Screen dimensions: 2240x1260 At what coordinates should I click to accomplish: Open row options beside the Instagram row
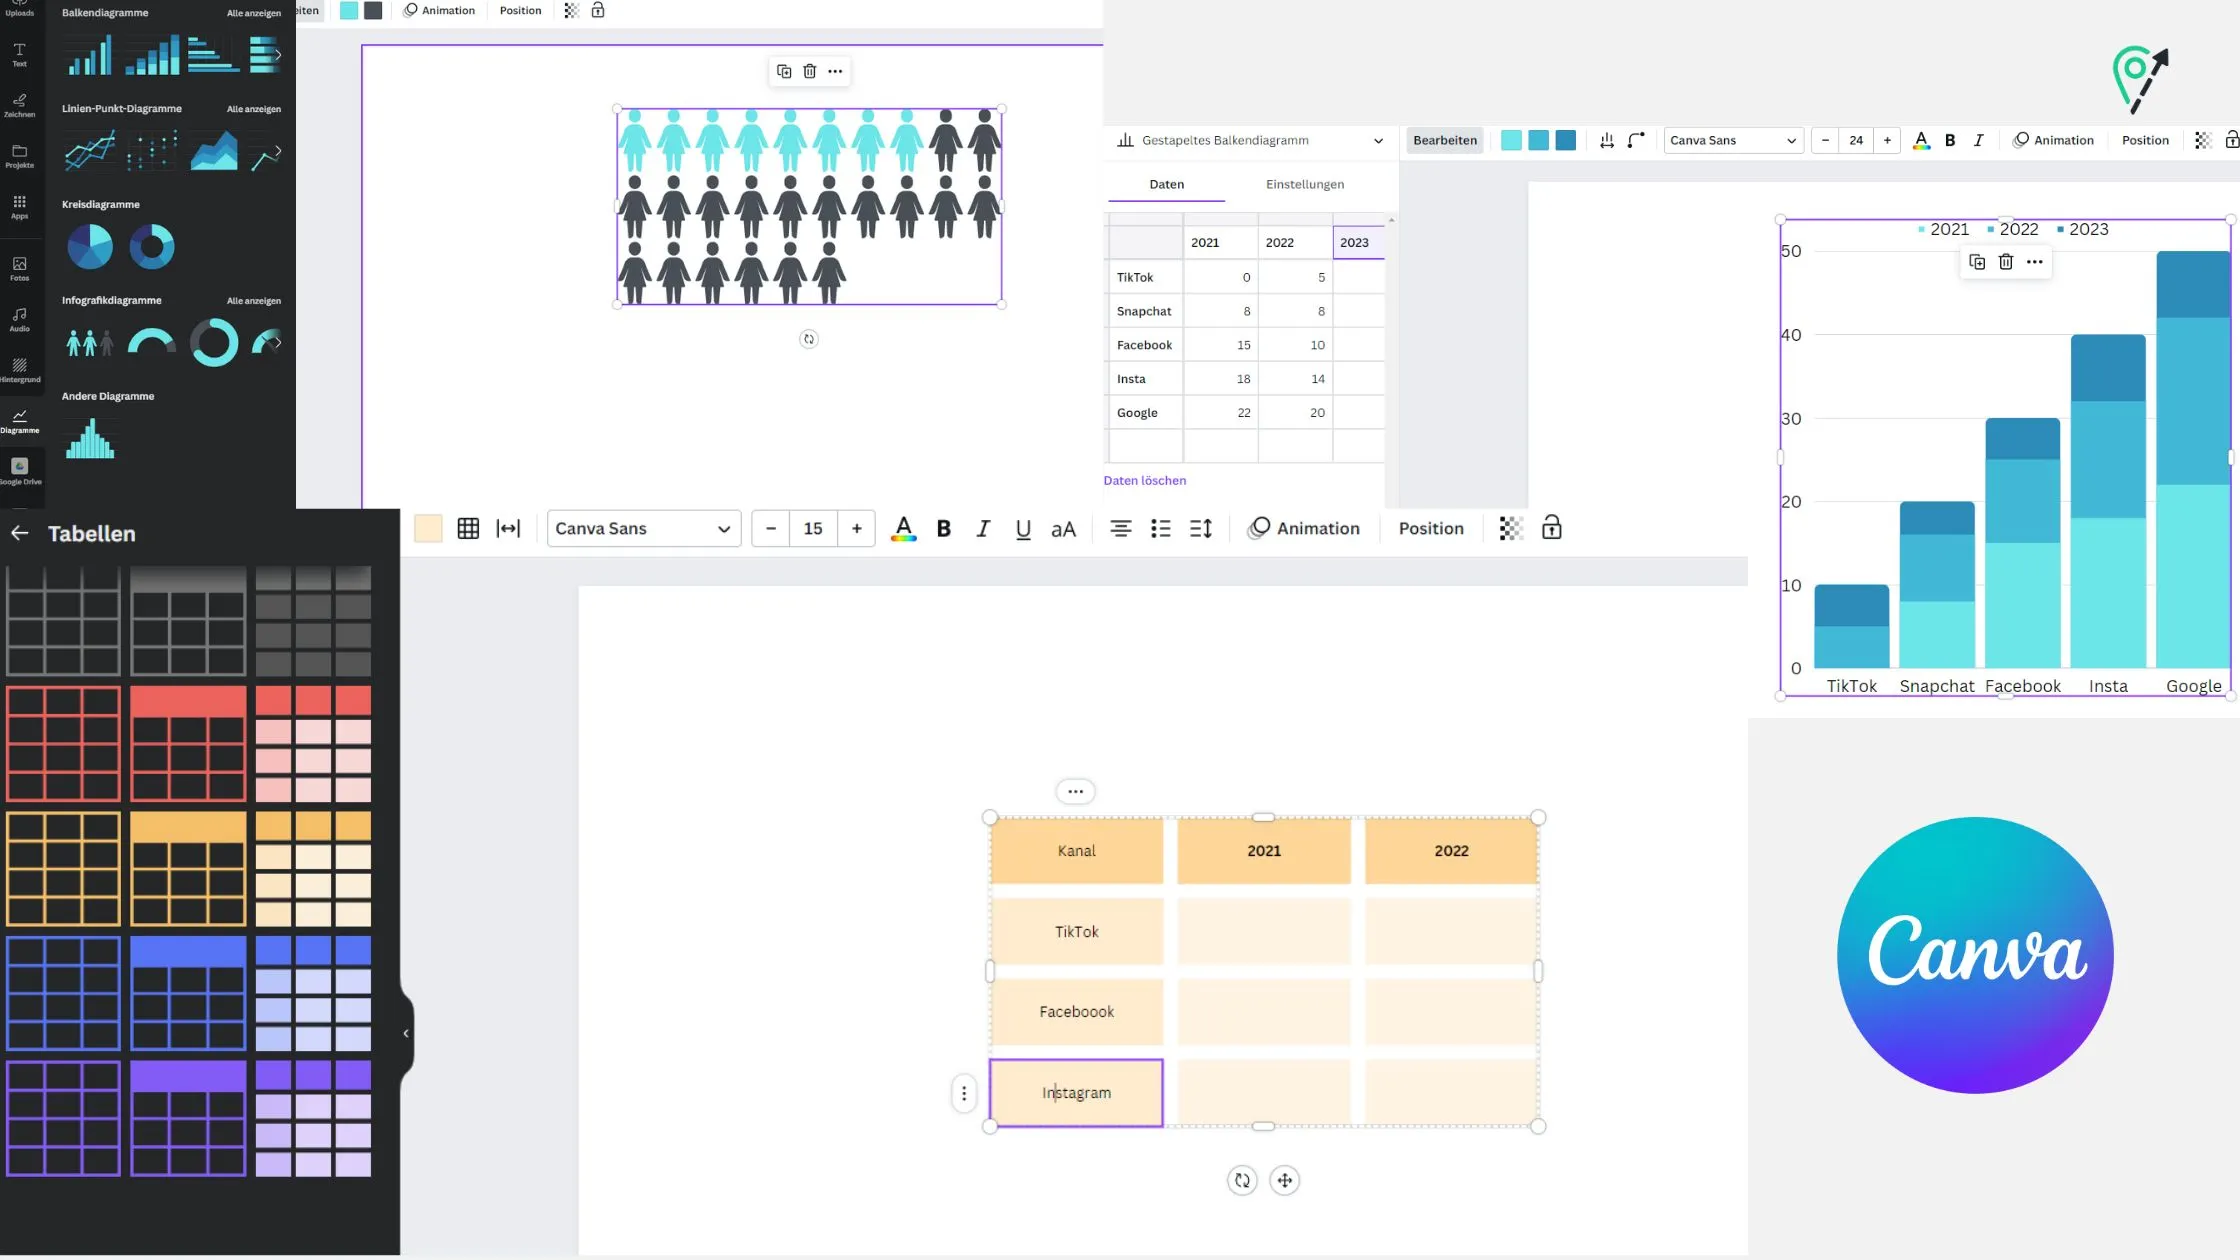[x=964, y=1093]
